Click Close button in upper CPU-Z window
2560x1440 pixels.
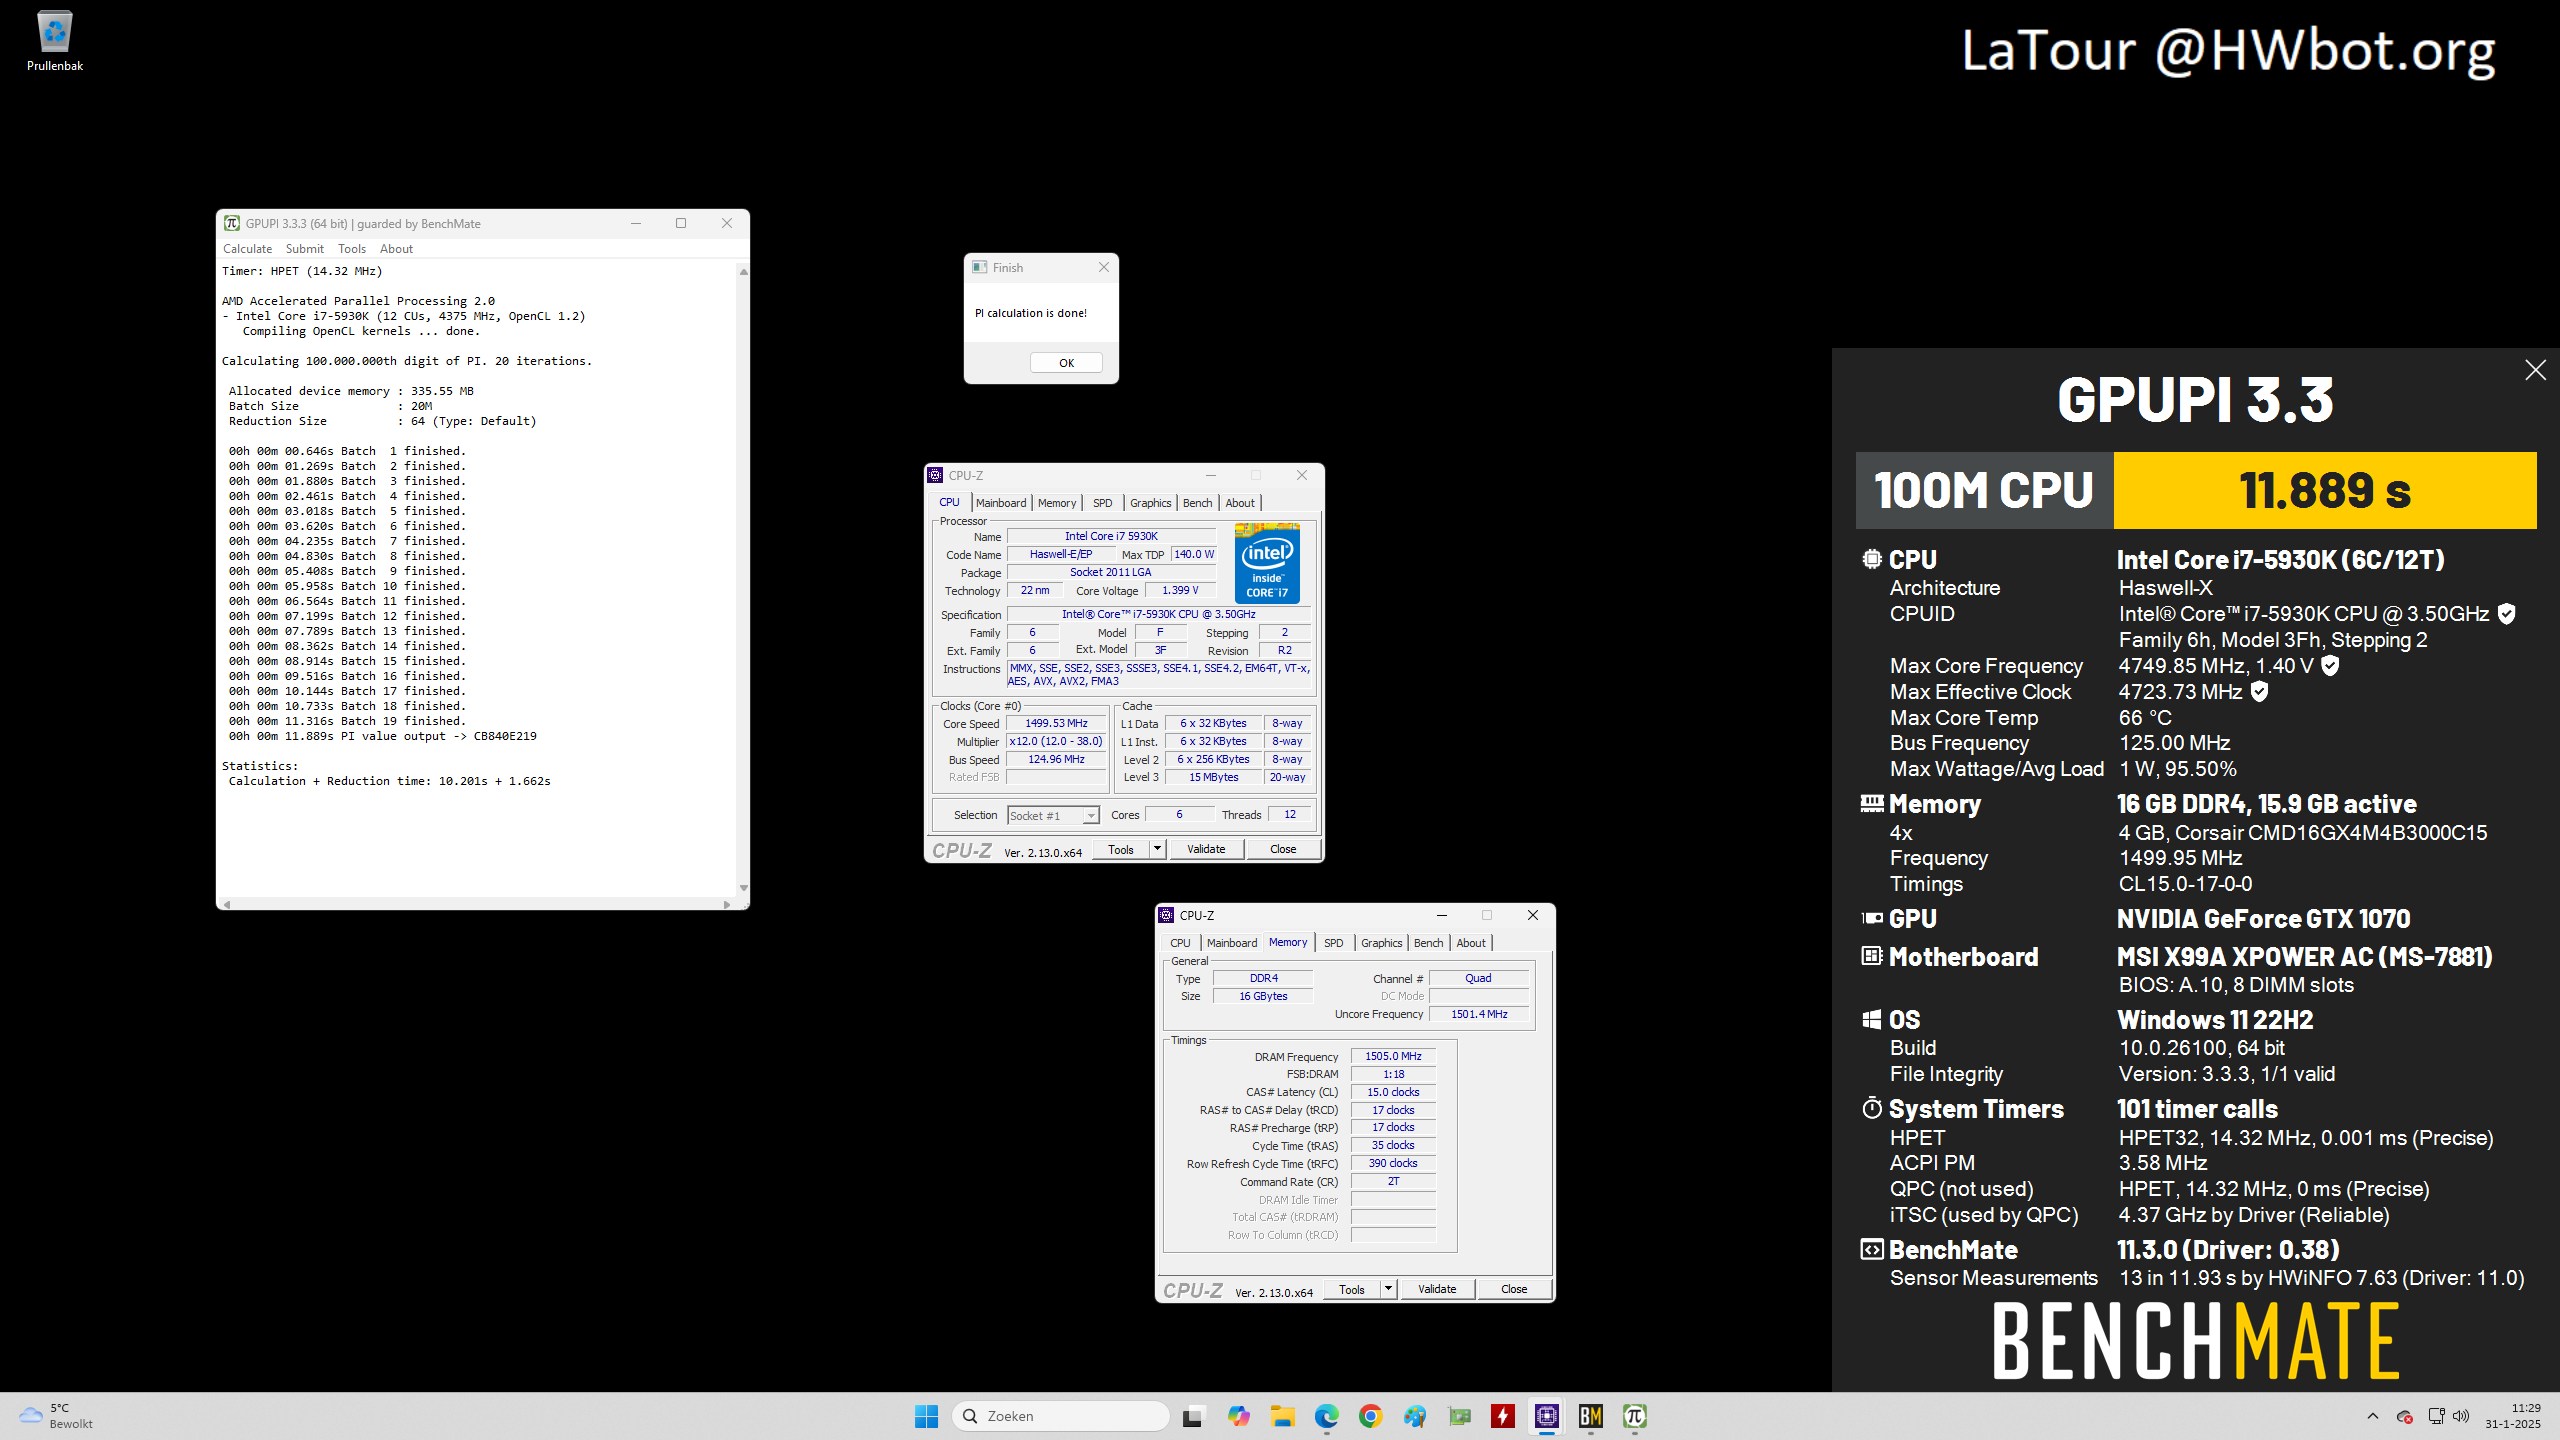coord(1283,849)
